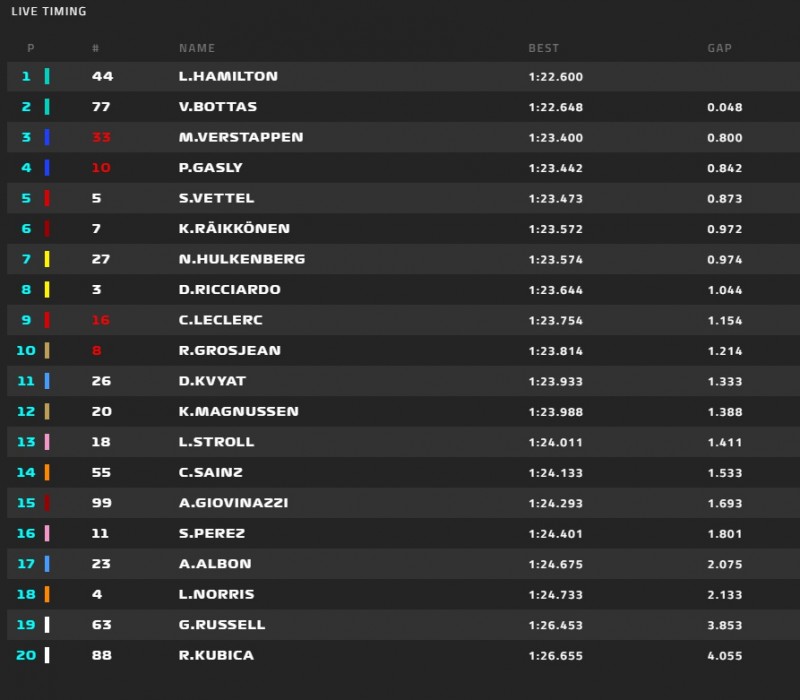Select the A.GIOVINAZZI driver name
This screenshot has width=800, height=700.
(233, 503)
